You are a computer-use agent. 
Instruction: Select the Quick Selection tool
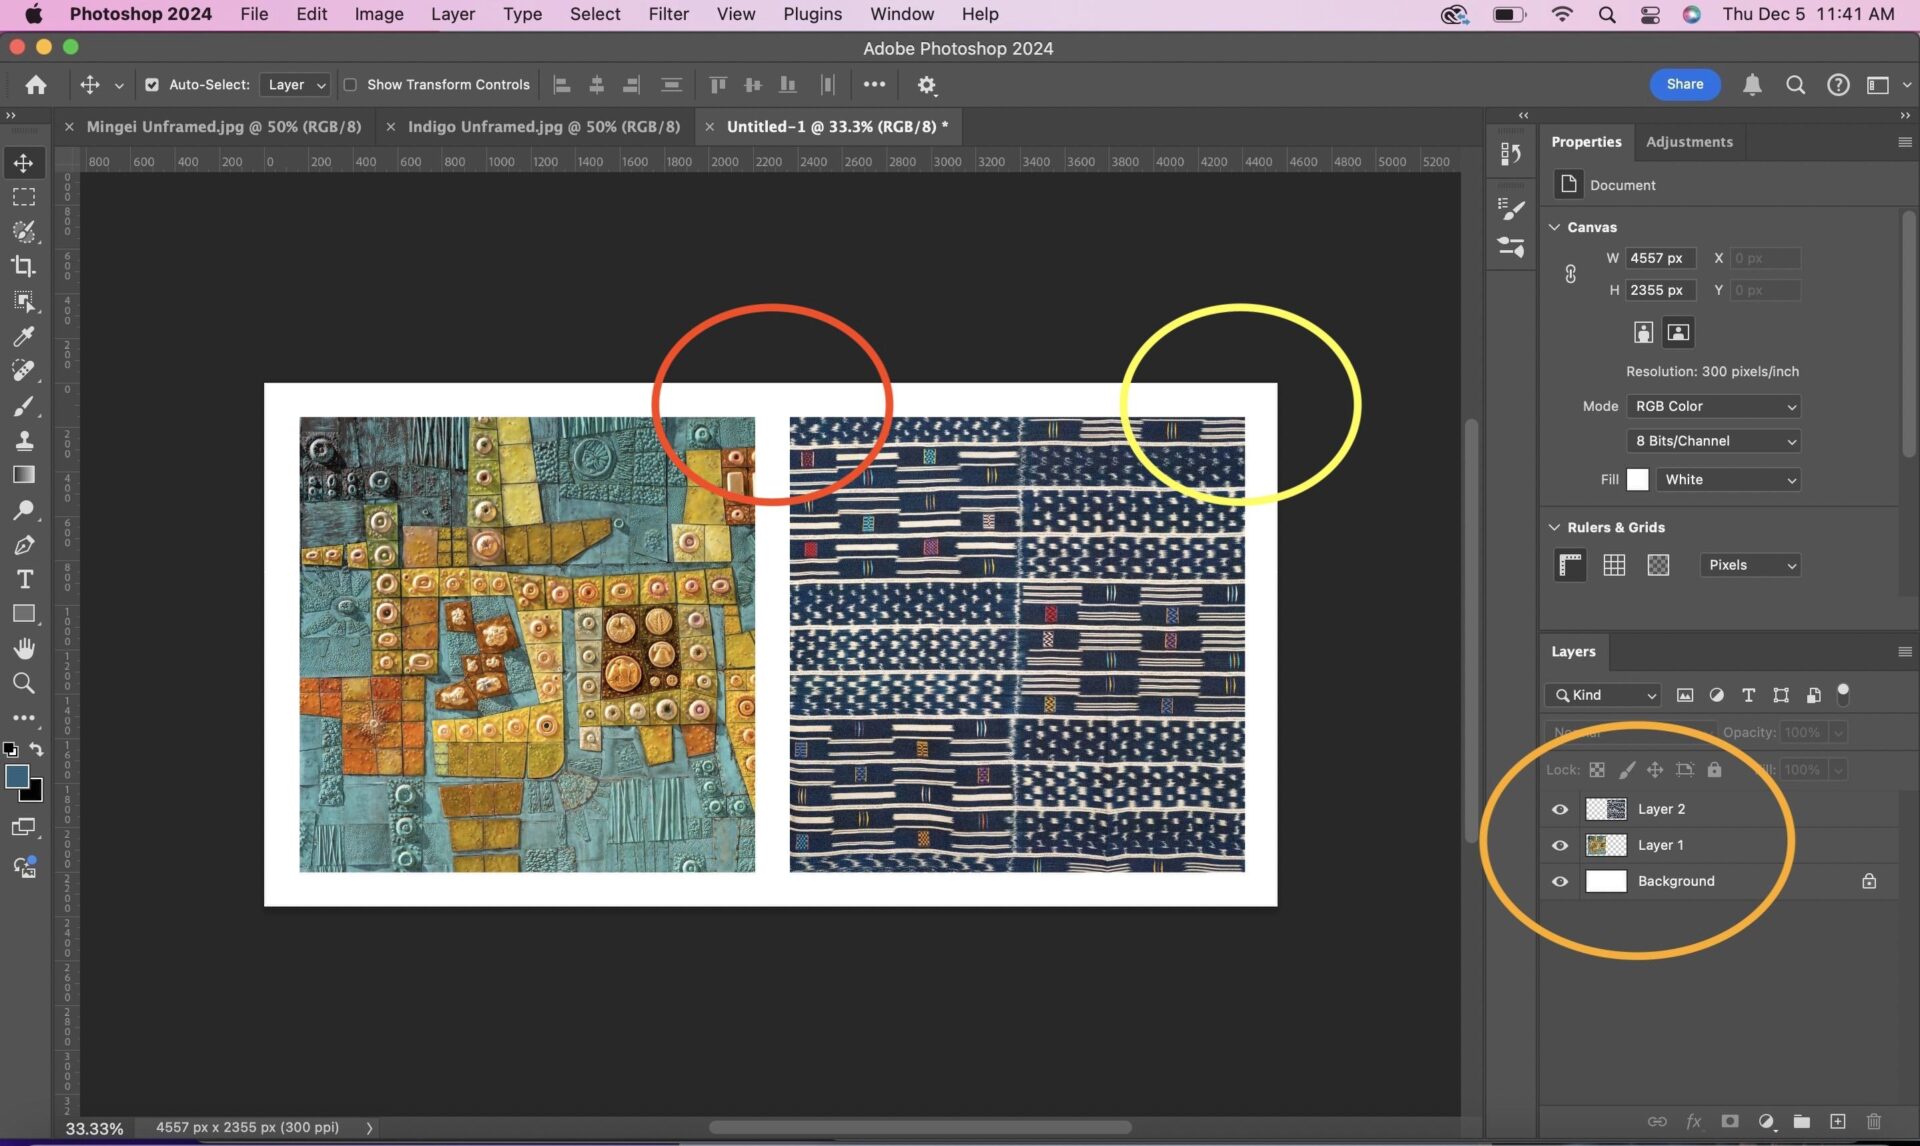click(x=23, y=231)
